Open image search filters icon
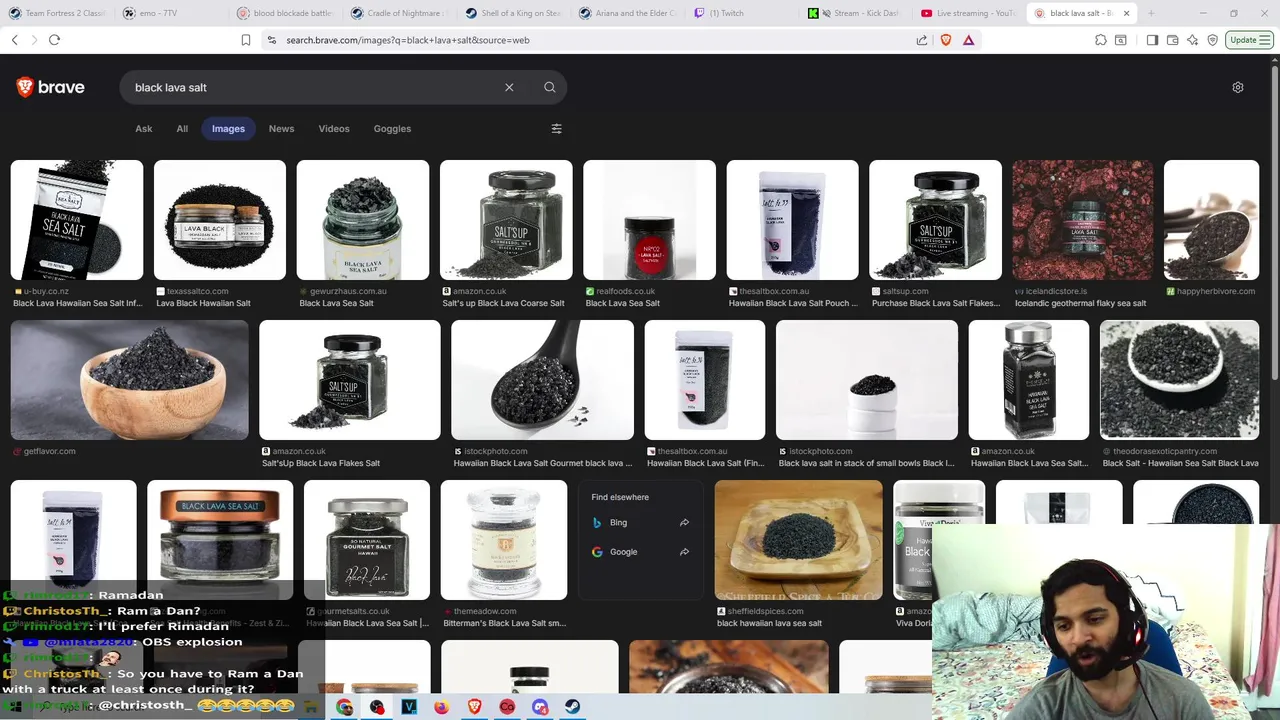This screenshot has height=720, width=1280. point(557,128)
